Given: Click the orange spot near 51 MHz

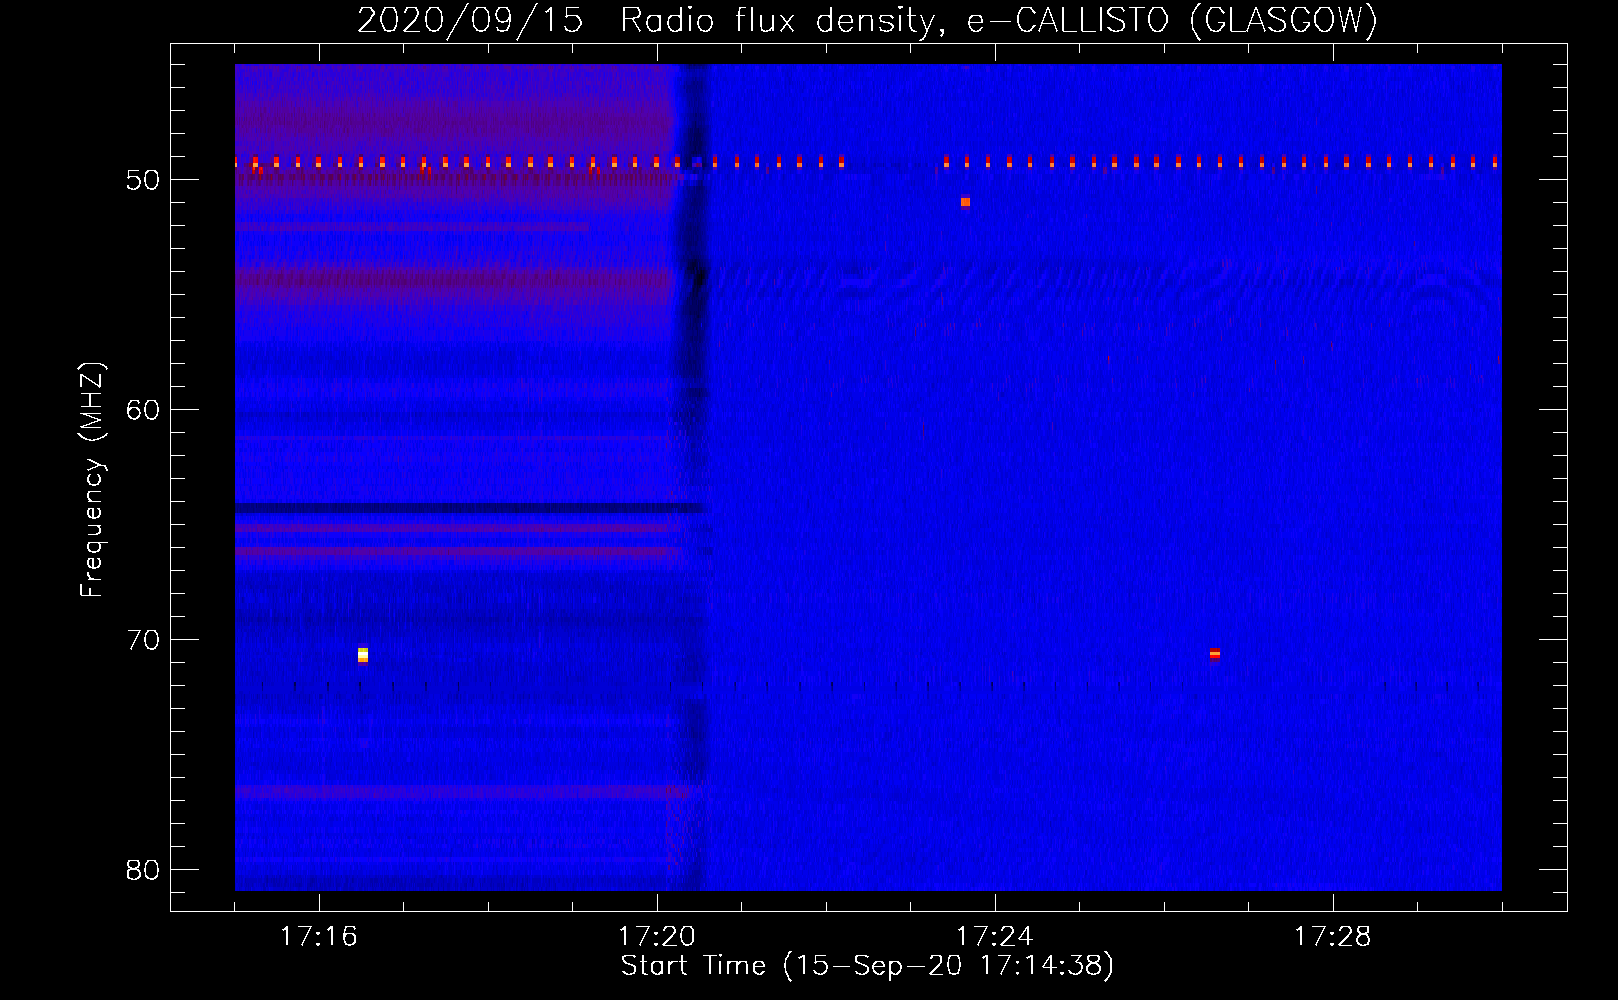Looking at the screenshot, I should [x=965, y=202].
